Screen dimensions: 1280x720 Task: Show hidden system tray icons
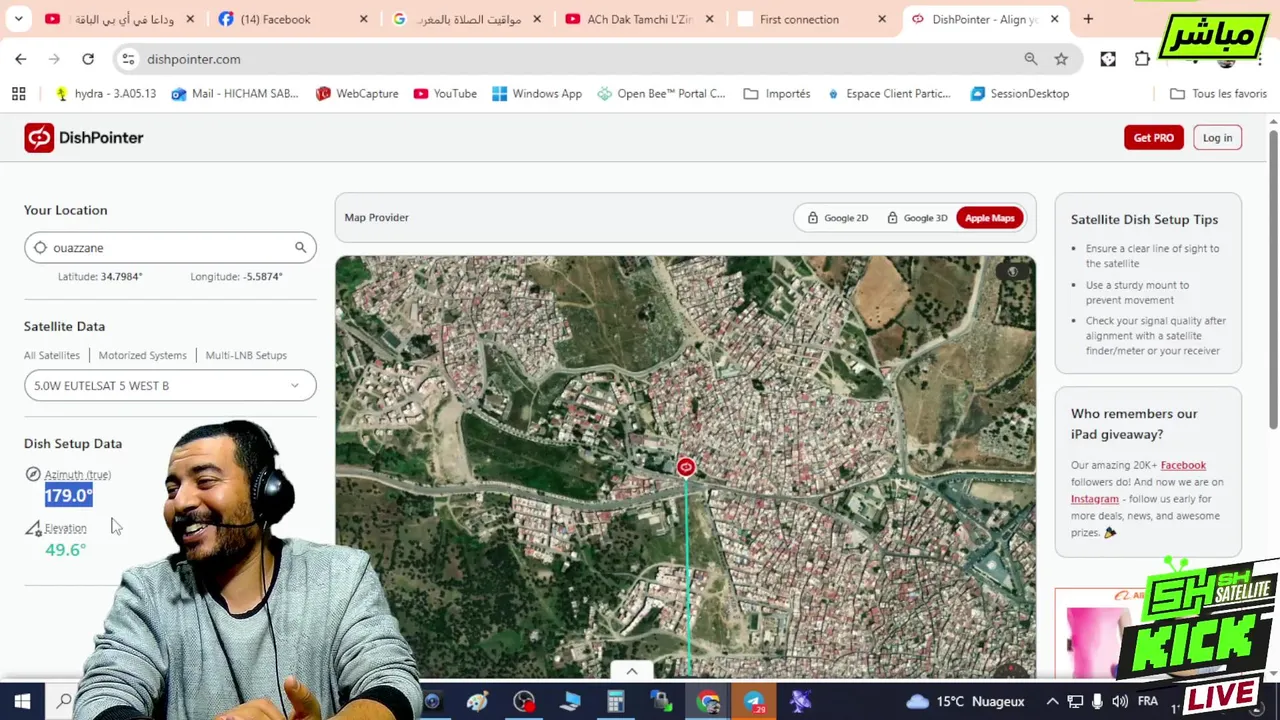tap(1052, 702)
